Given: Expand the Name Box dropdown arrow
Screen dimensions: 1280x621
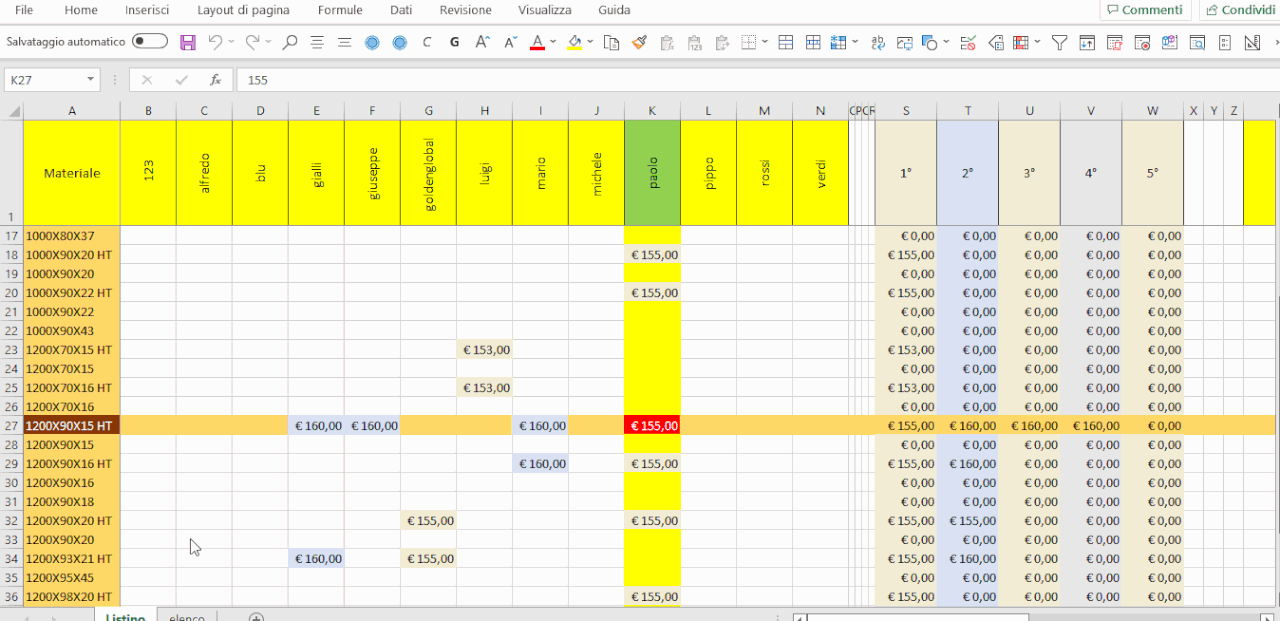Looking at the screenshot, I should pyautogui.click(x=91, y=80).
